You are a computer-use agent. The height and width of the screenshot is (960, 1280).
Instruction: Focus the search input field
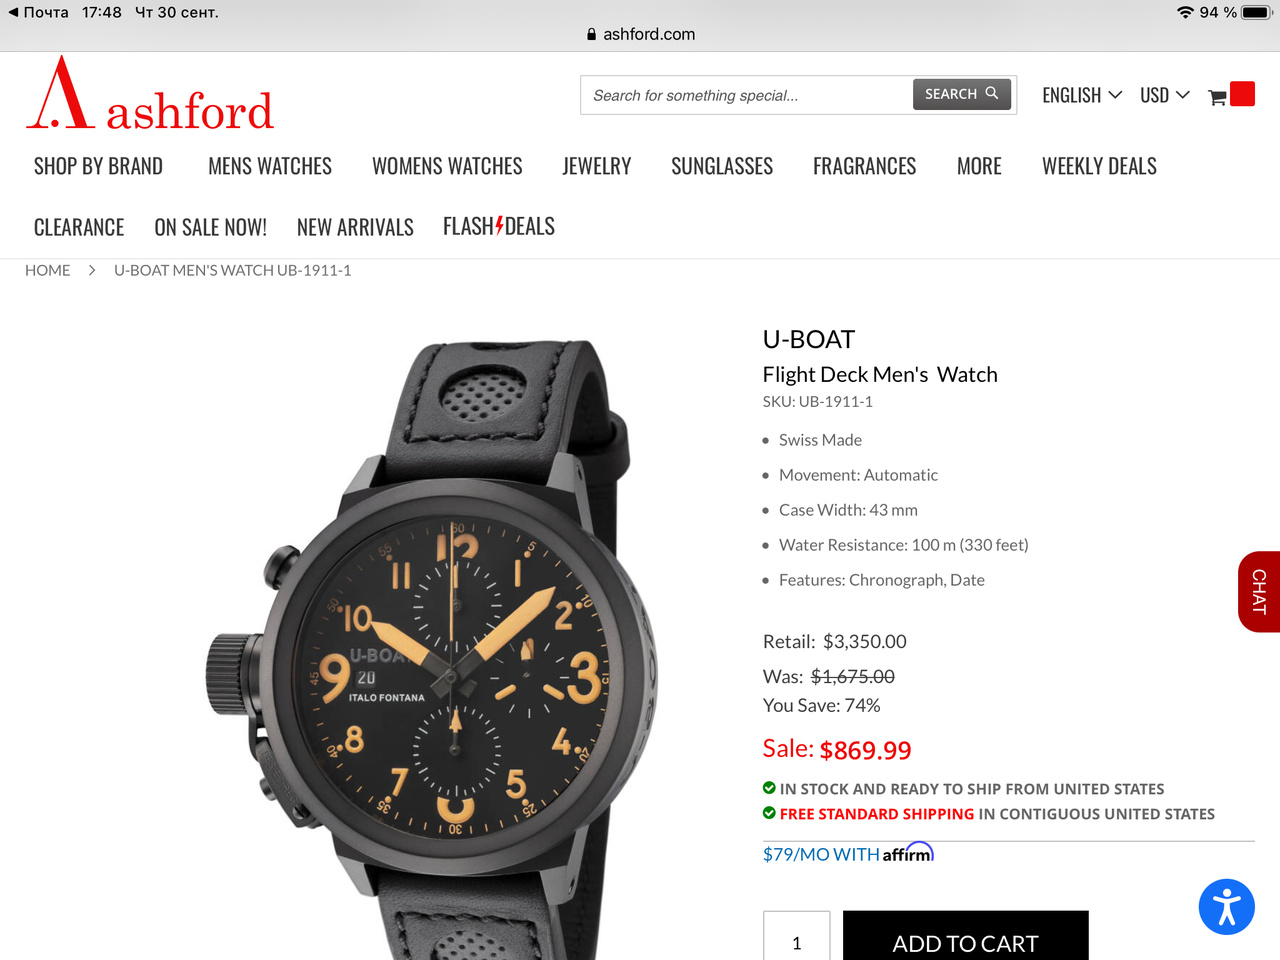coord(746,95)
